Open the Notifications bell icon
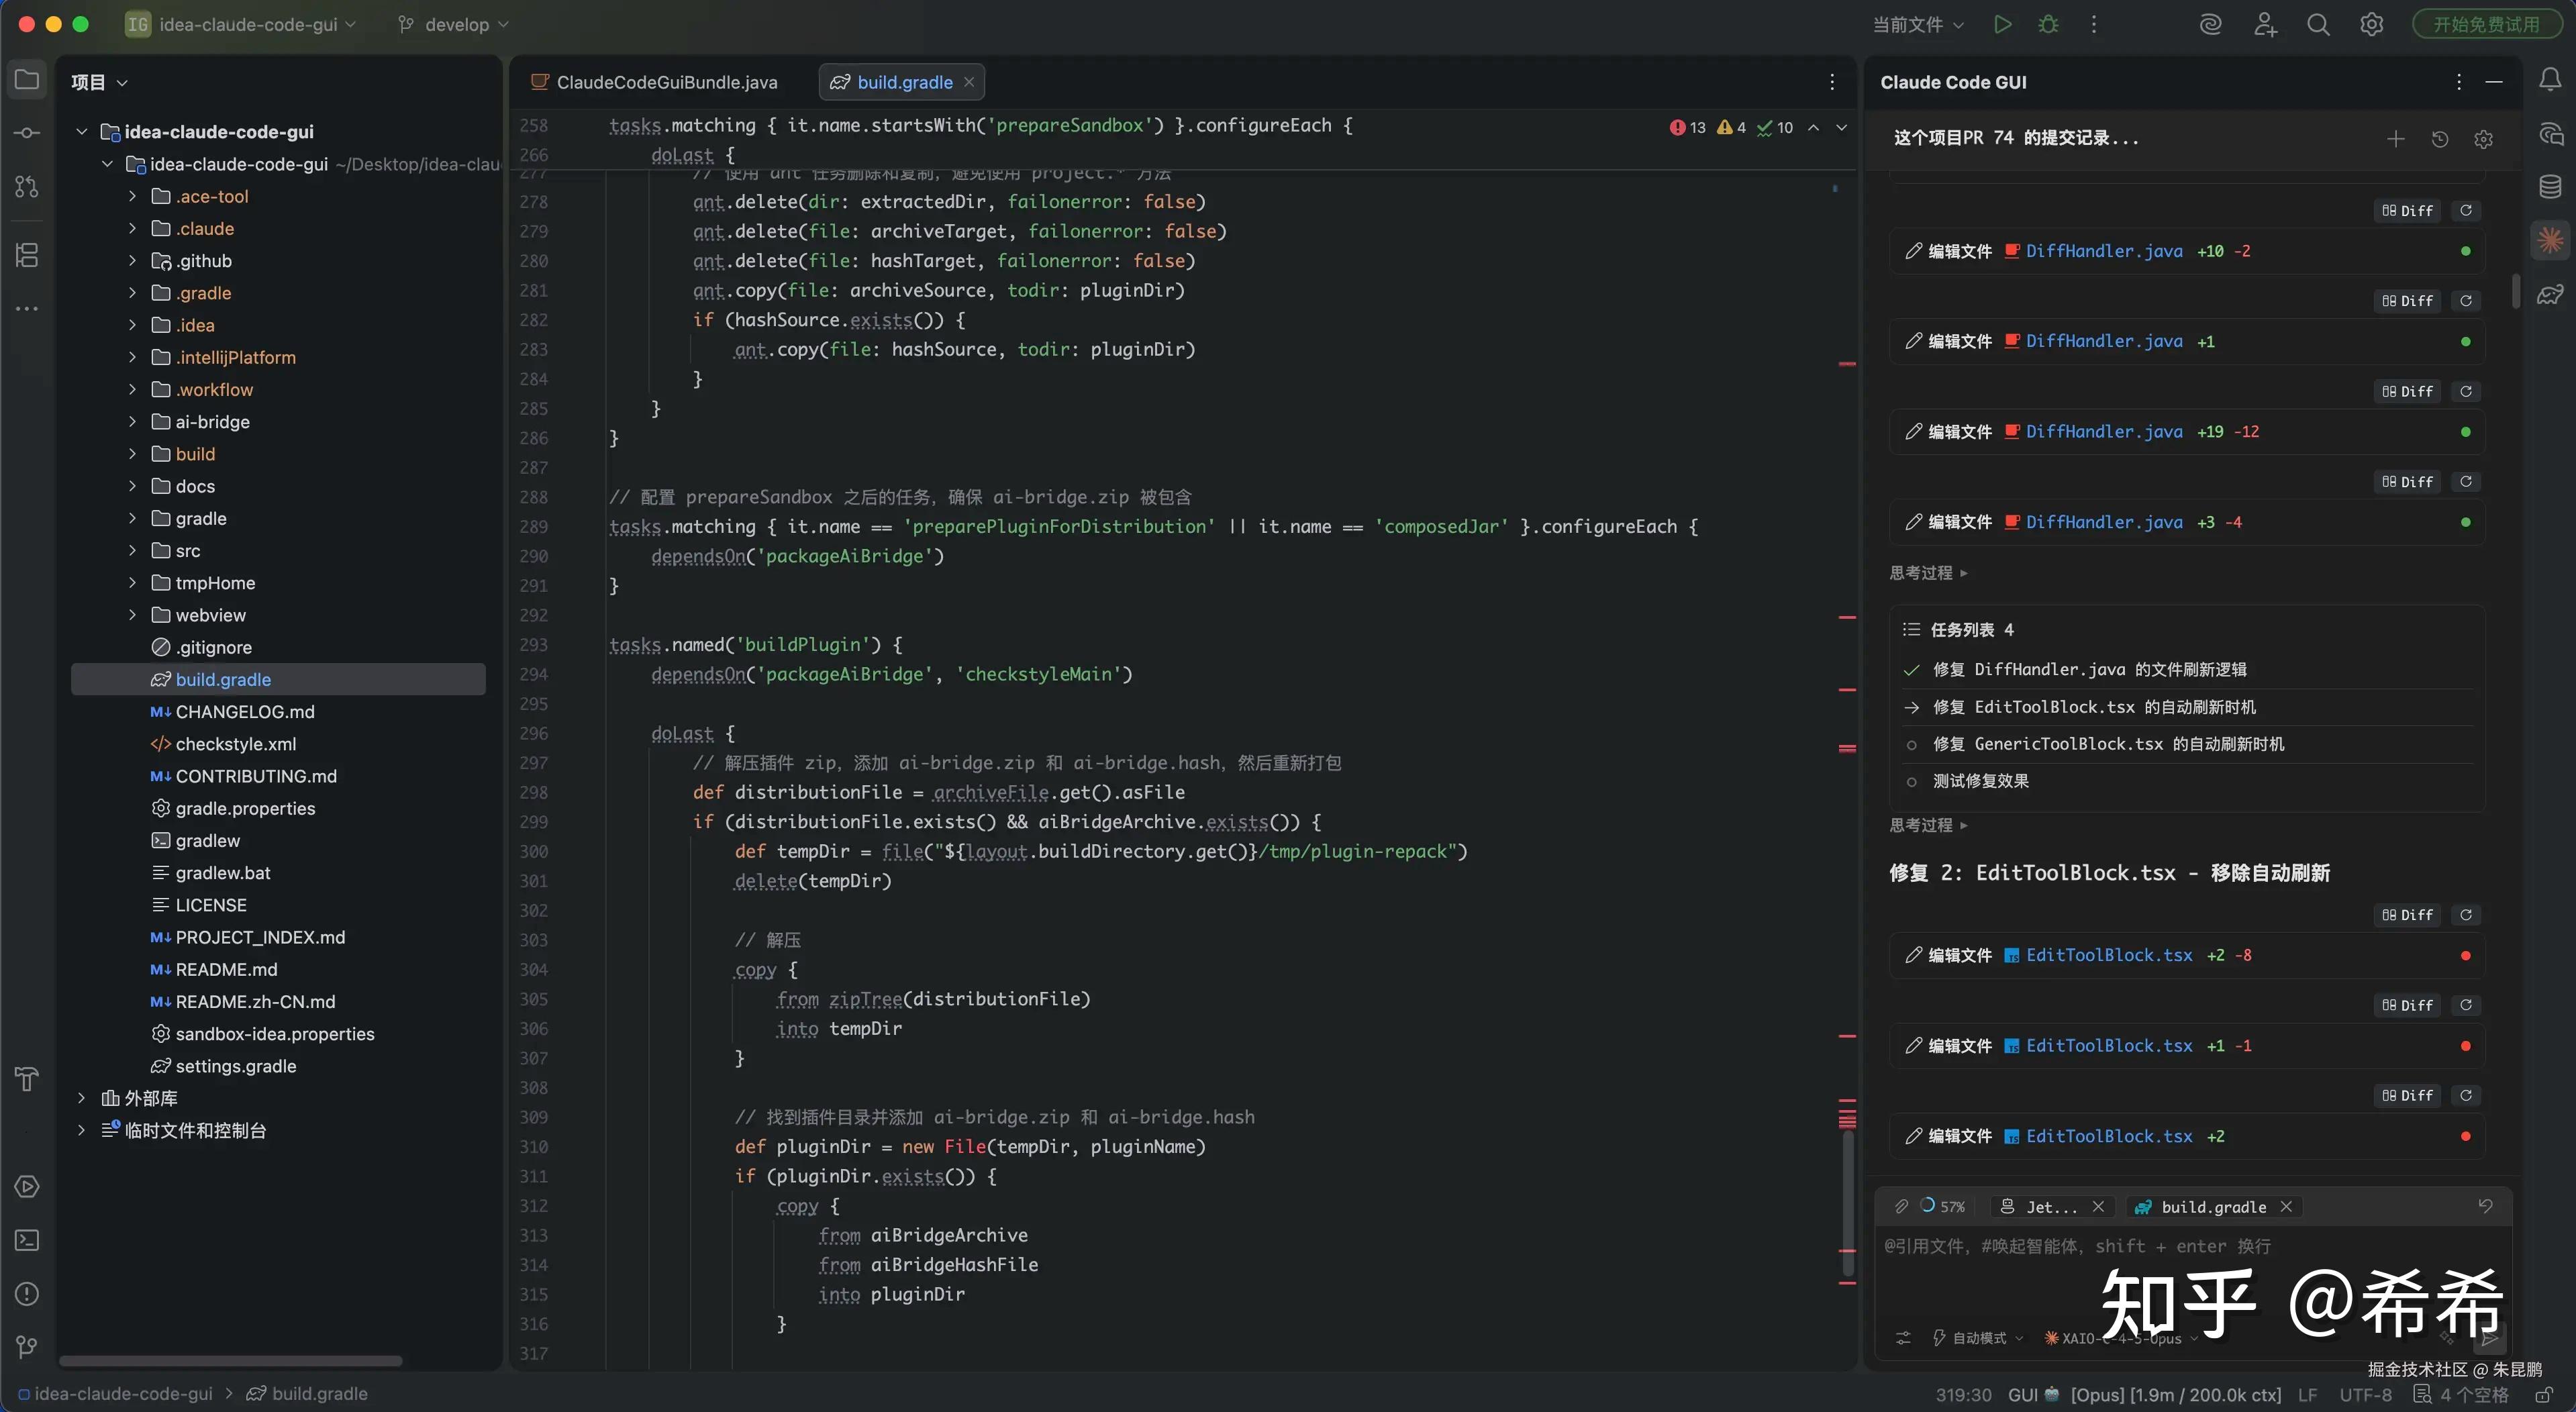2576x1412 pixels. pyautogui.click(x=2550, y=80)
